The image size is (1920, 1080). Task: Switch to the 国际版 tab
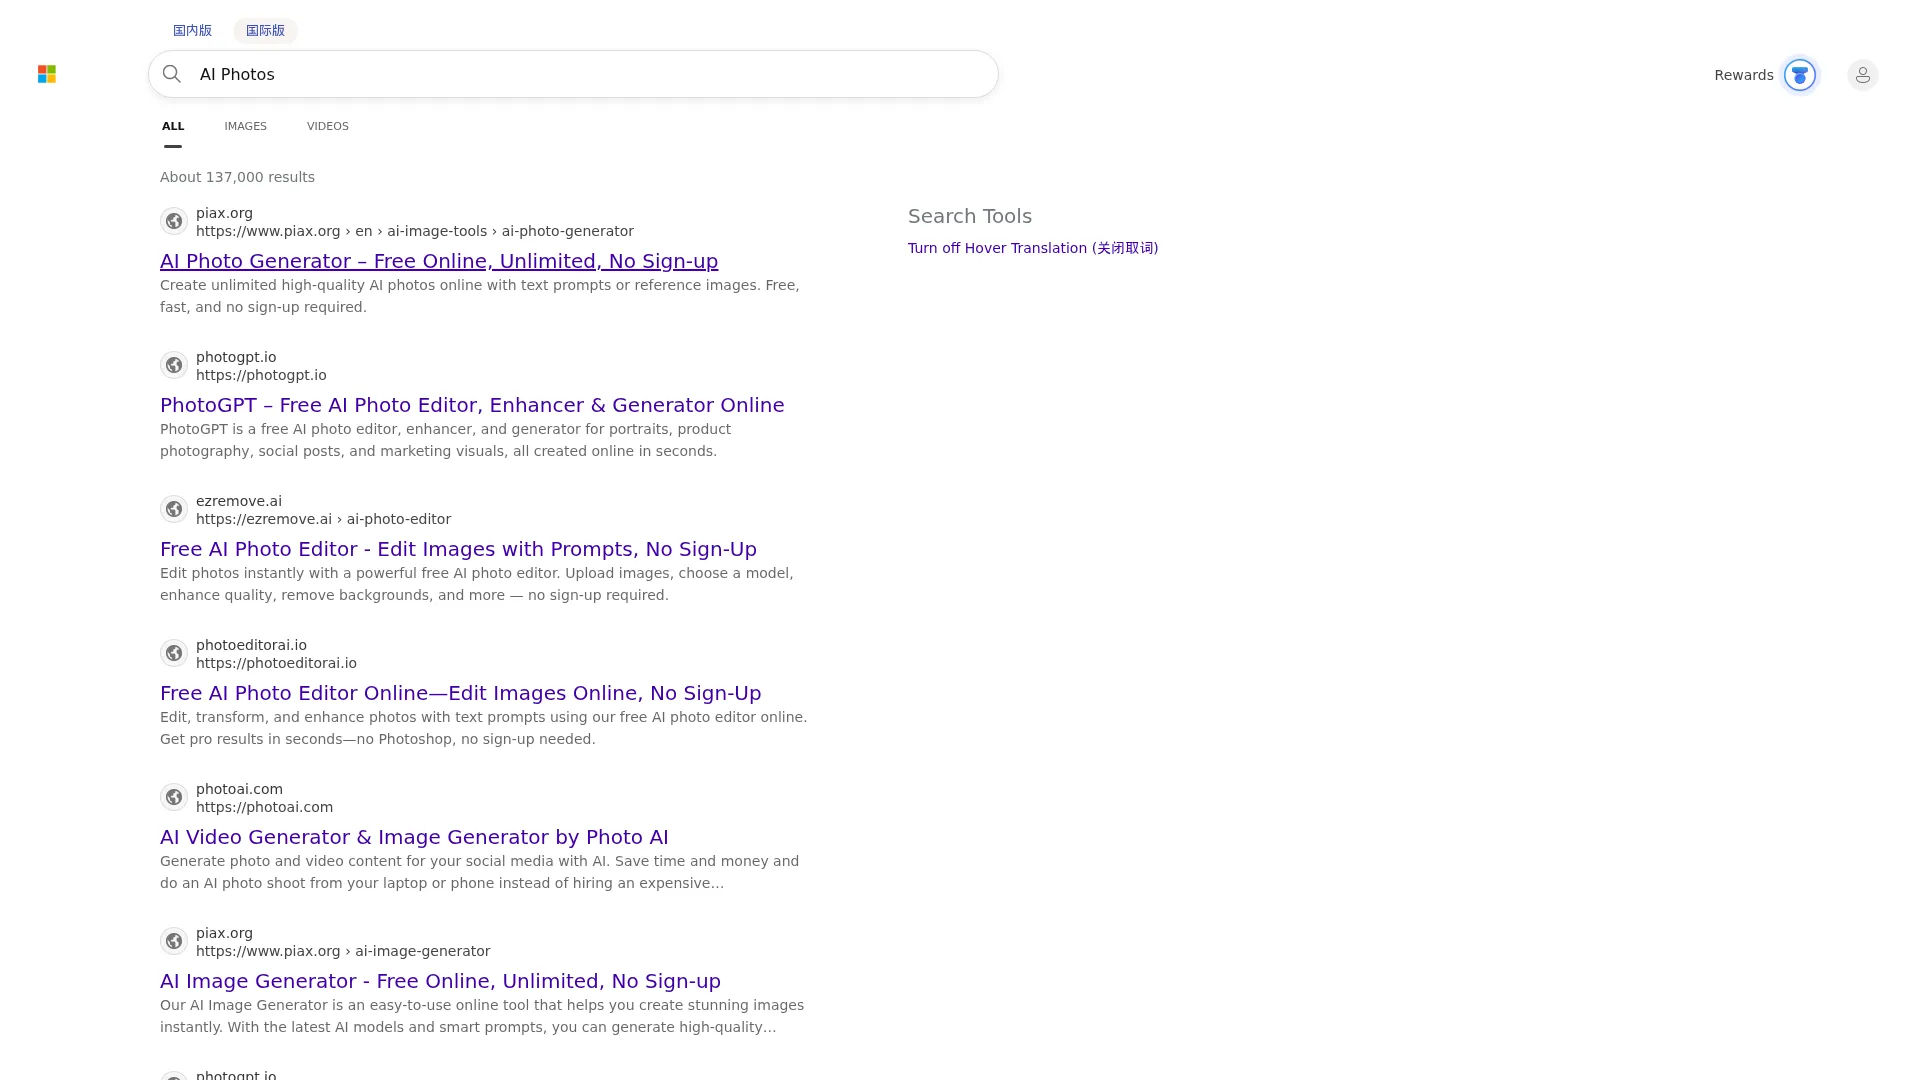click(265, 30)
